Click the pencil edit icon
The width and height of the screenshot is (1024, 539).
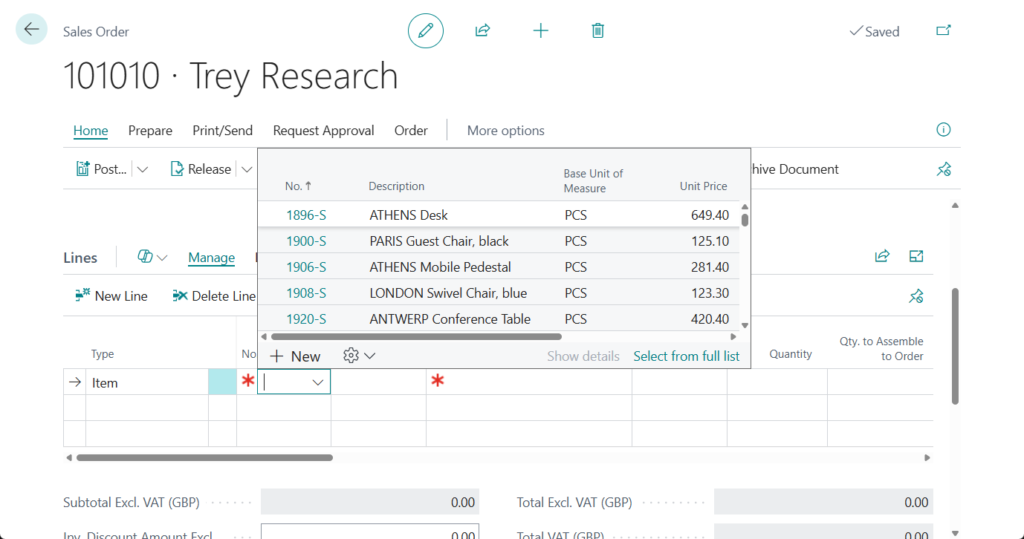click(425, 31)
